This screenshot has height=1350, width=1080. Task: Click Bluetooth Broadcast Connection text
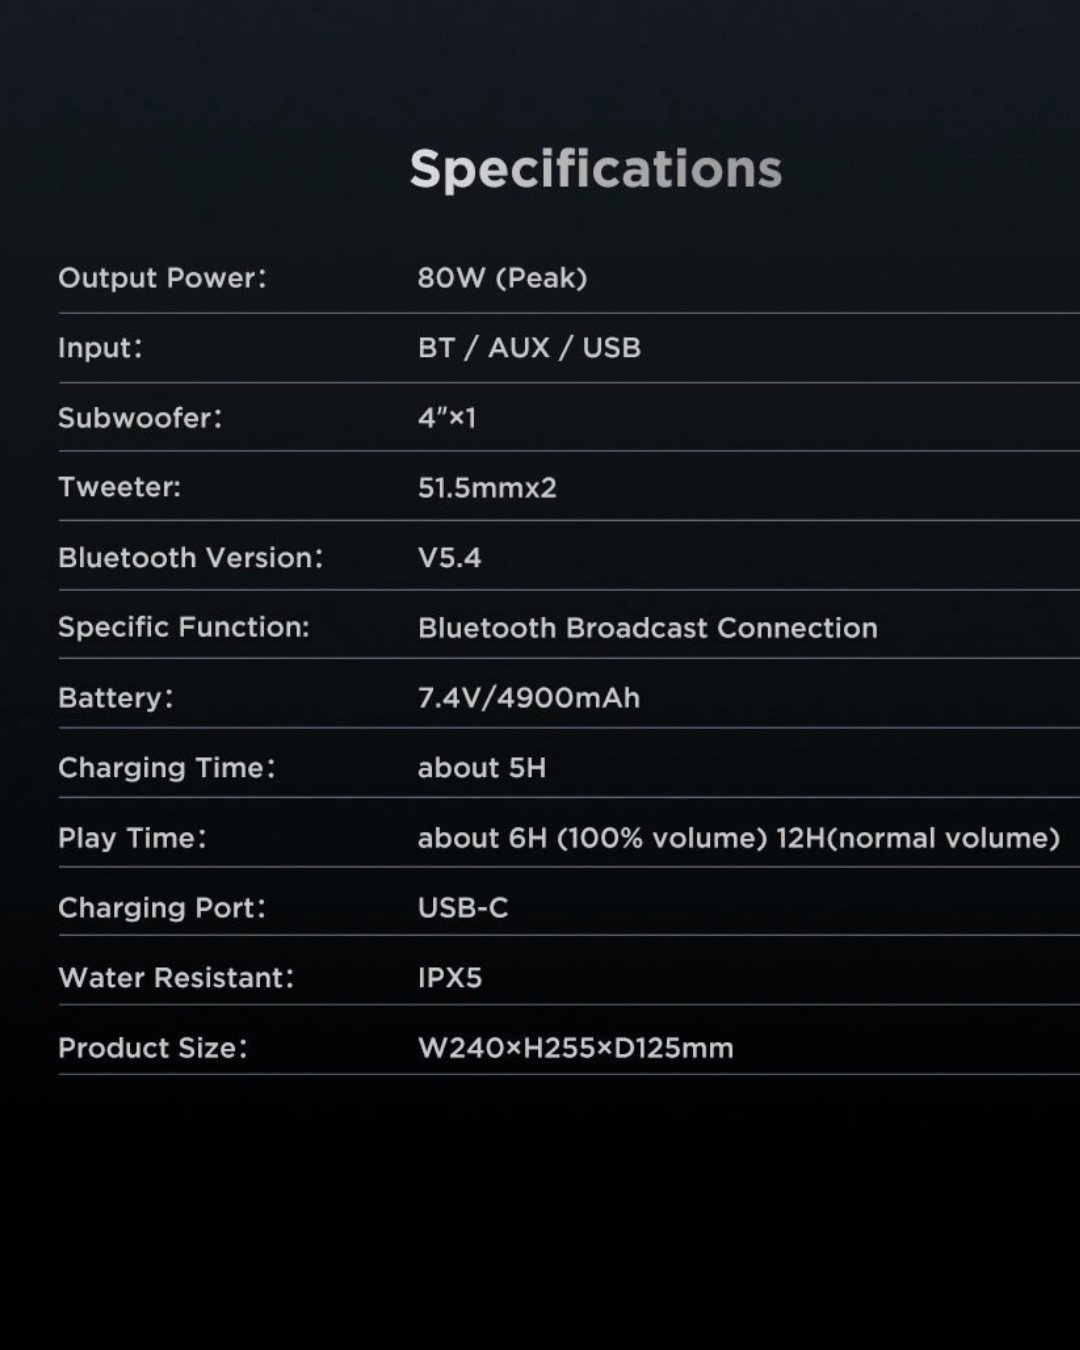(x=647, y=628)
